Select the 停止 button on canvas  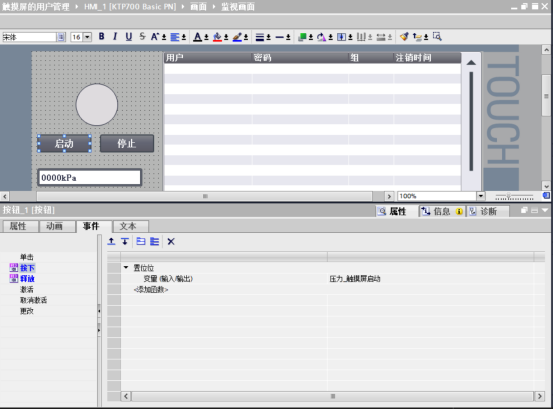pyautogui.click(x=127, y=143)
